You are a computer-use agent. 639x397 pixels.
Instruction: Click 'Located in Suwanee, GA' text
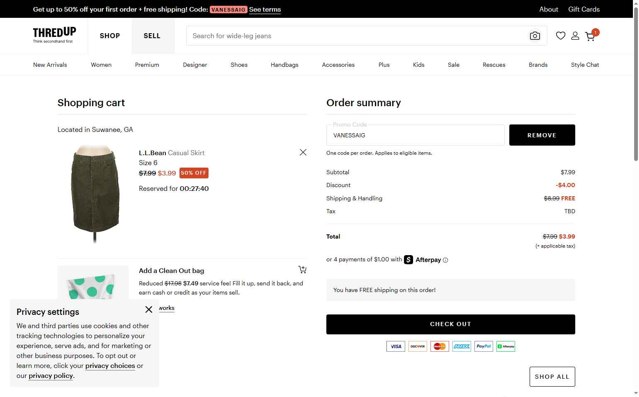(x=95, y=130)
